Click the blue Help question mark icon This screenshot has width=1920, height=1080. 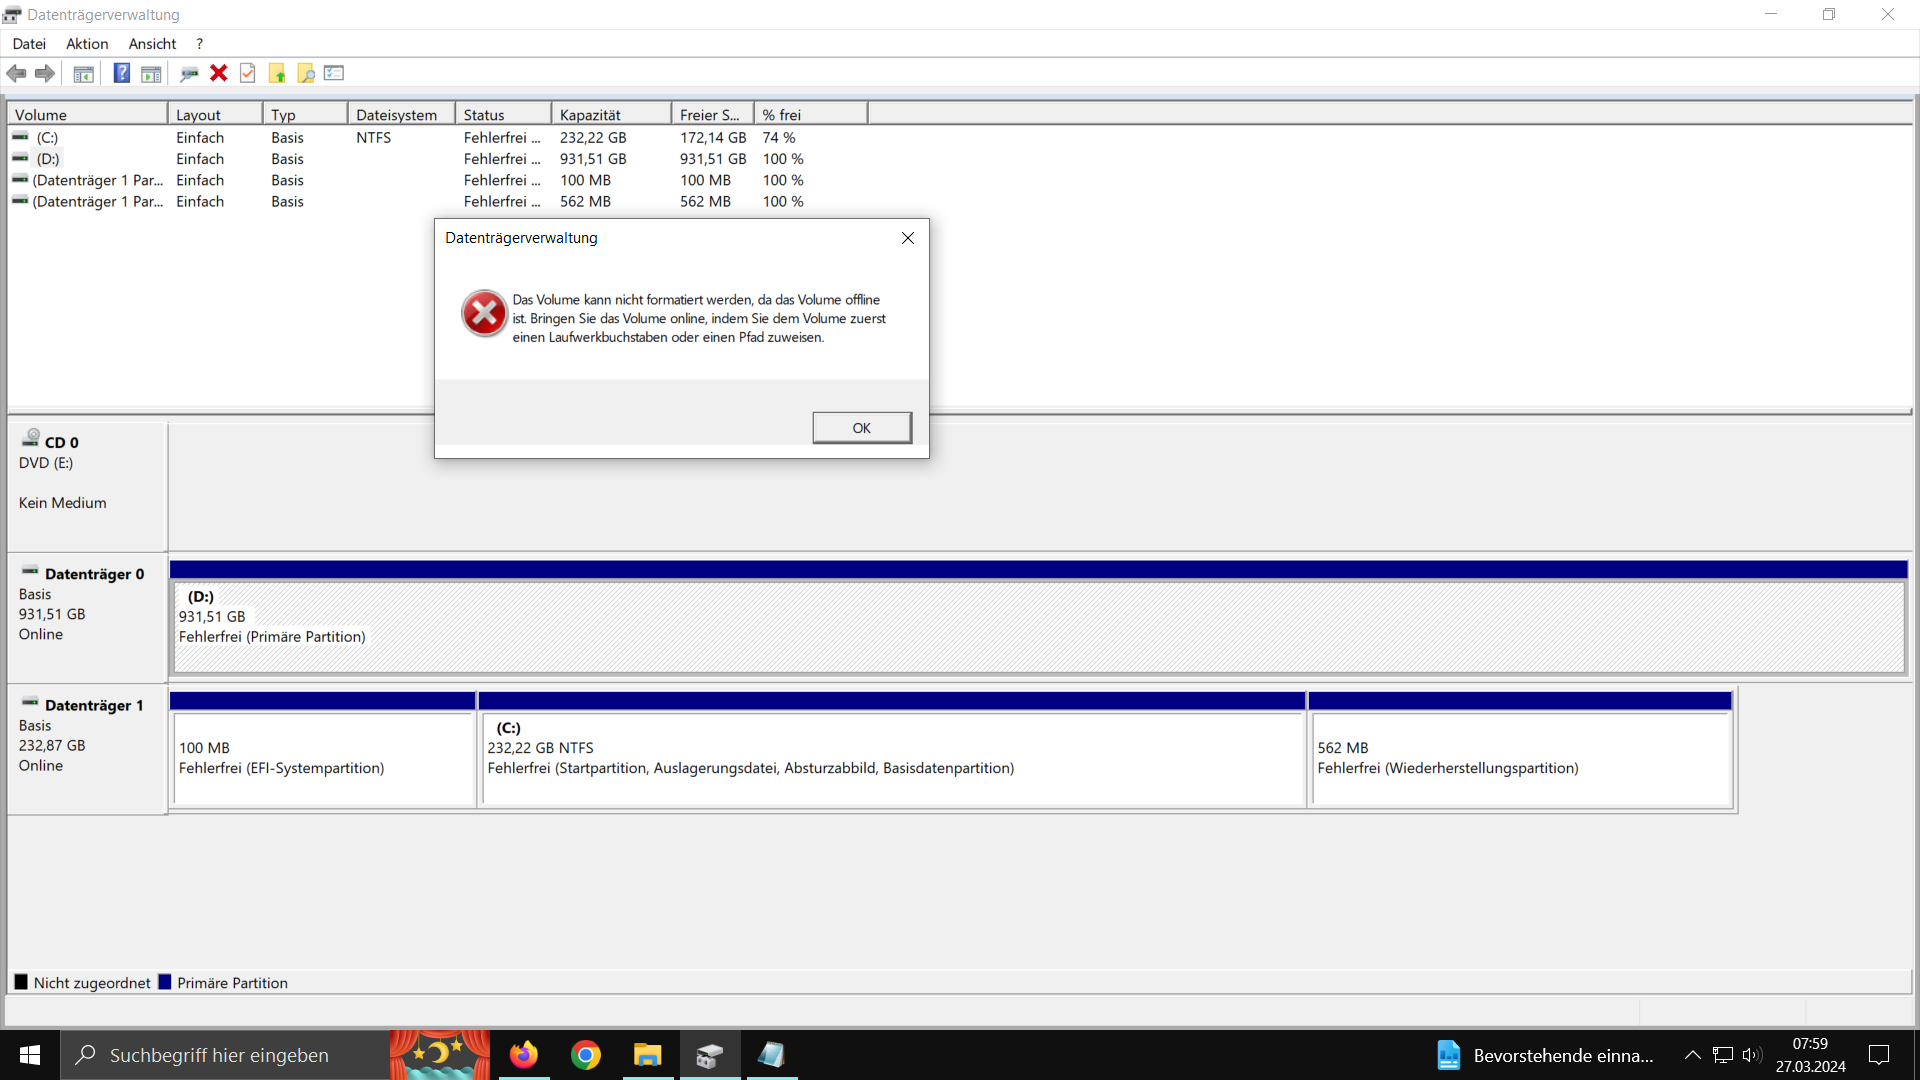pos(121,73)
